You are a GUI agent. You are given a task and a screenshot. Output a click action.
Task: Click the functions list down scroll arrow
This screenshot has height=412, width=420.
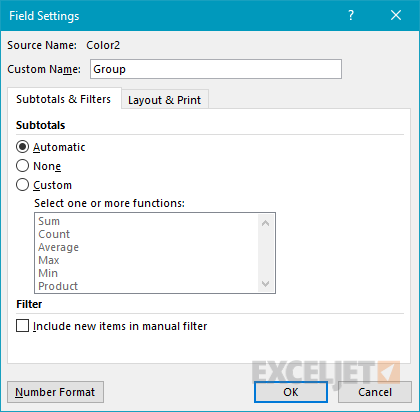tap(265, 284)
